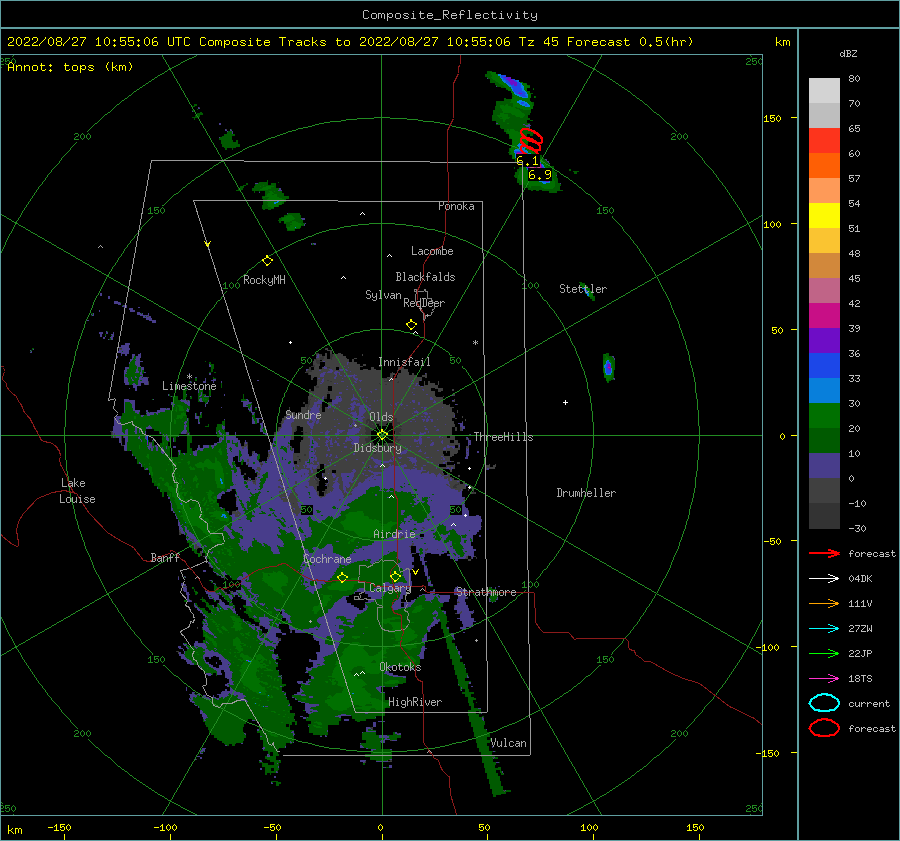Select the ThreeHills town label
The image size is (900, 841).
click(503, 437)
